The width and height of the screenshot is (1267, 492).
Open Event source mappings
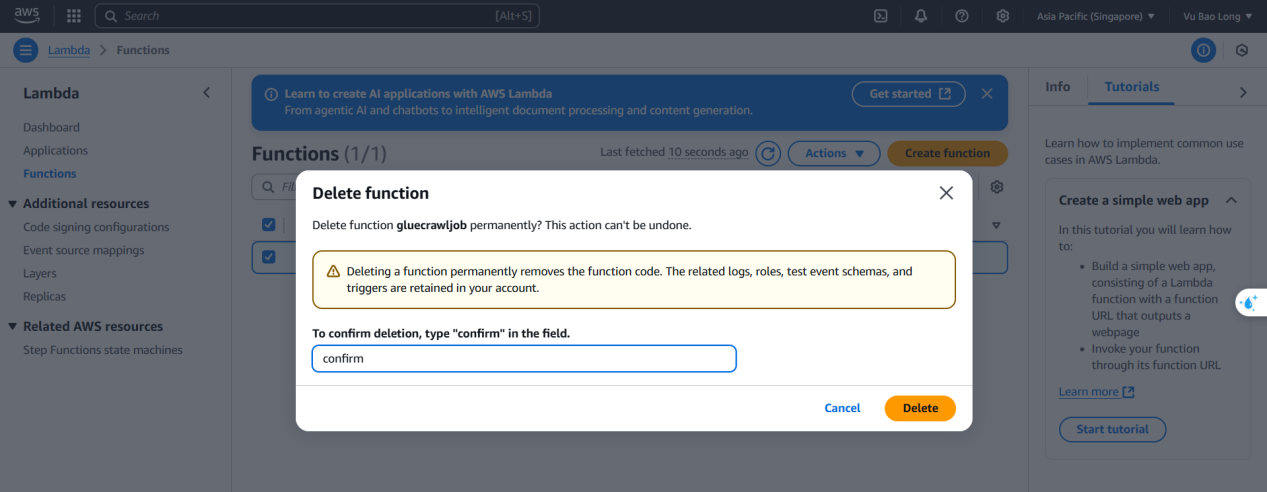(x=83, y=250)
